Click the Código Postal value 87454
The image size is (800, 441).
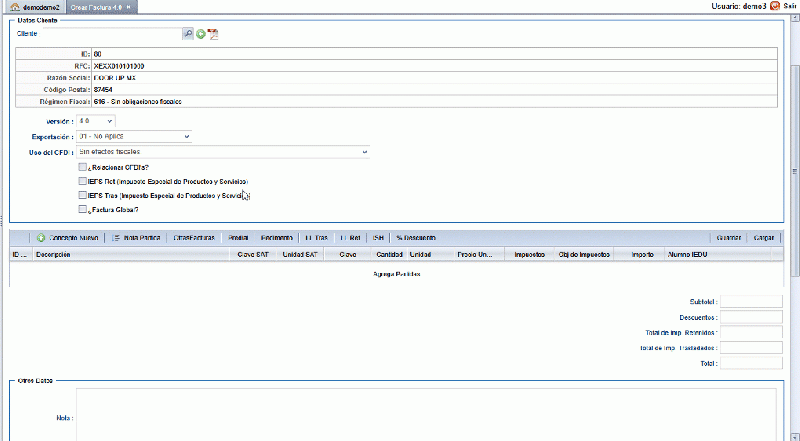click(x=103, y=90)
